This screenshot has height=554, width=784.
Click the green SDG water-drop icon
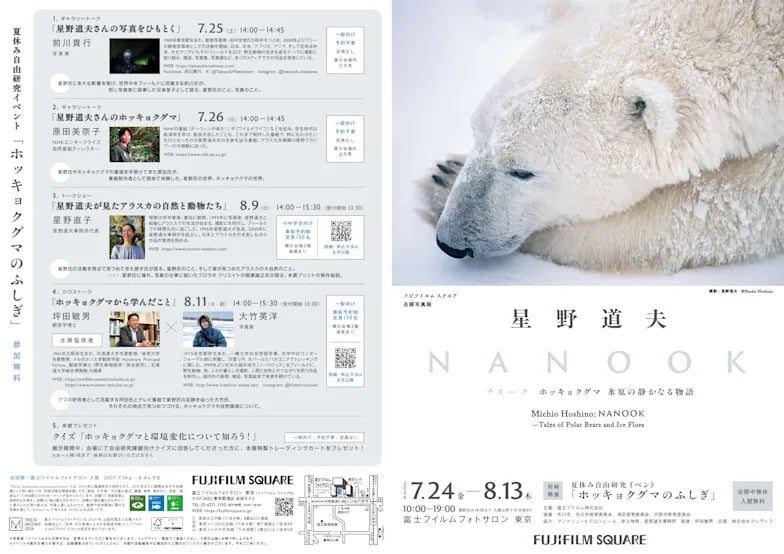pyautogui.click(x=175, y=502)
